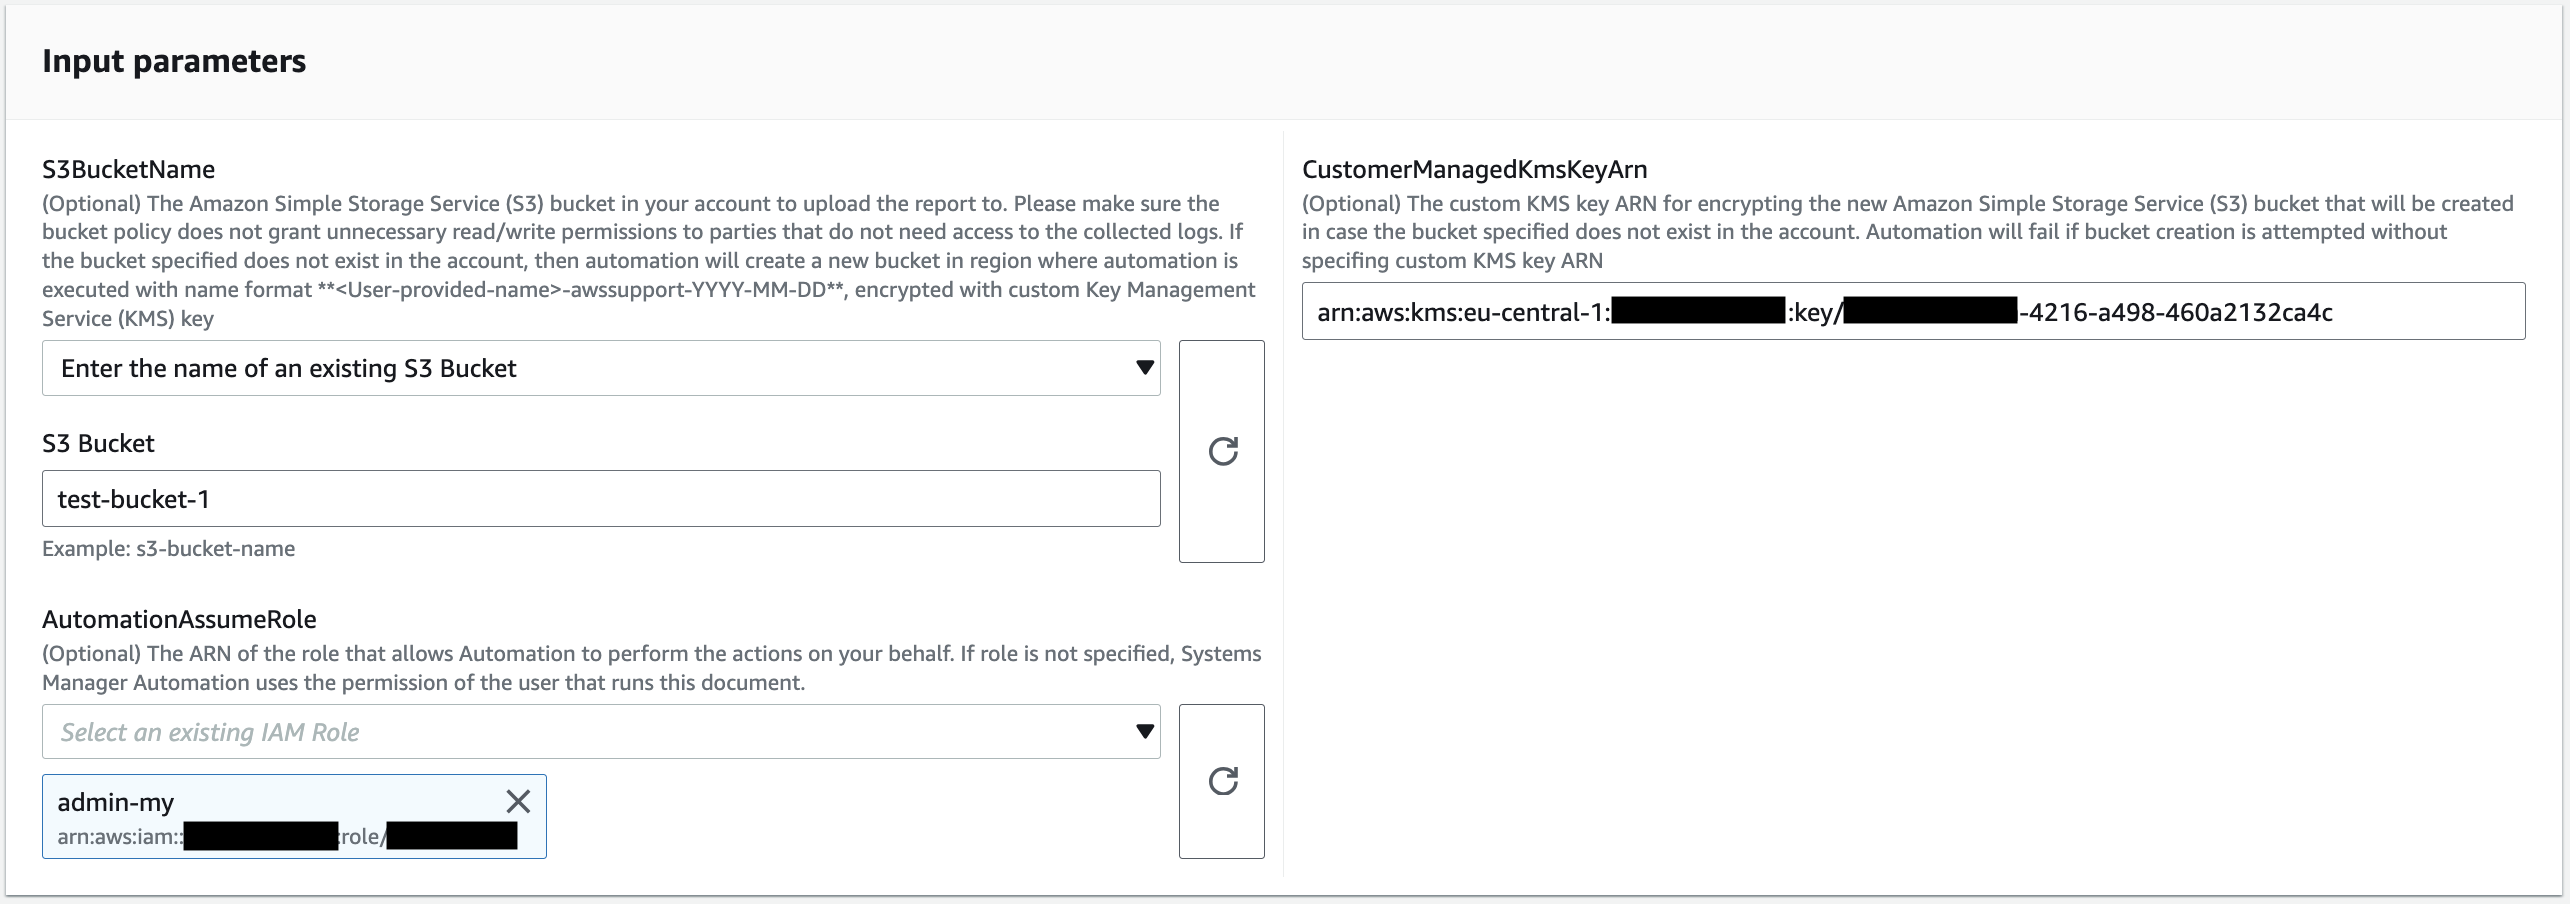Select the admin-my IAM role chip

pyautogui.click(x=250, y=801)
